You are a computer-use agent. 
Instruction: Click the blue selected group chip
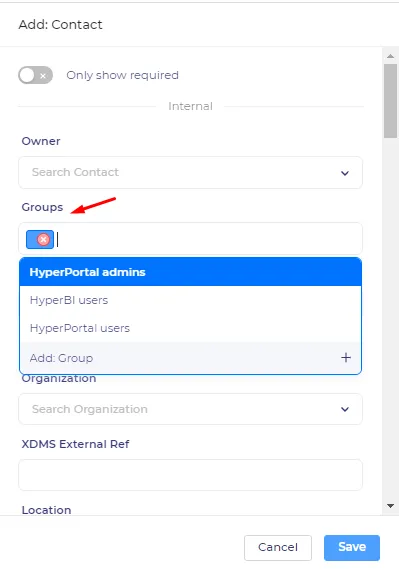point(40,240)
